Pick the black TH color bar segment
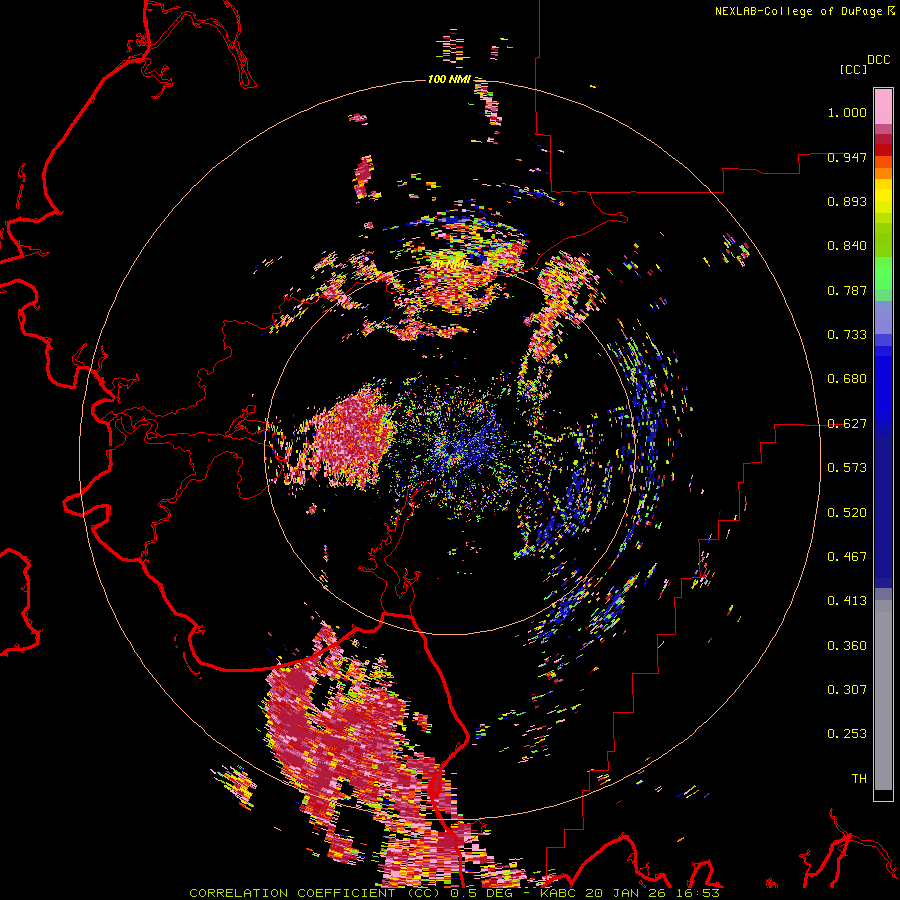This screenshot has width=900, height=900. point(883,794)
